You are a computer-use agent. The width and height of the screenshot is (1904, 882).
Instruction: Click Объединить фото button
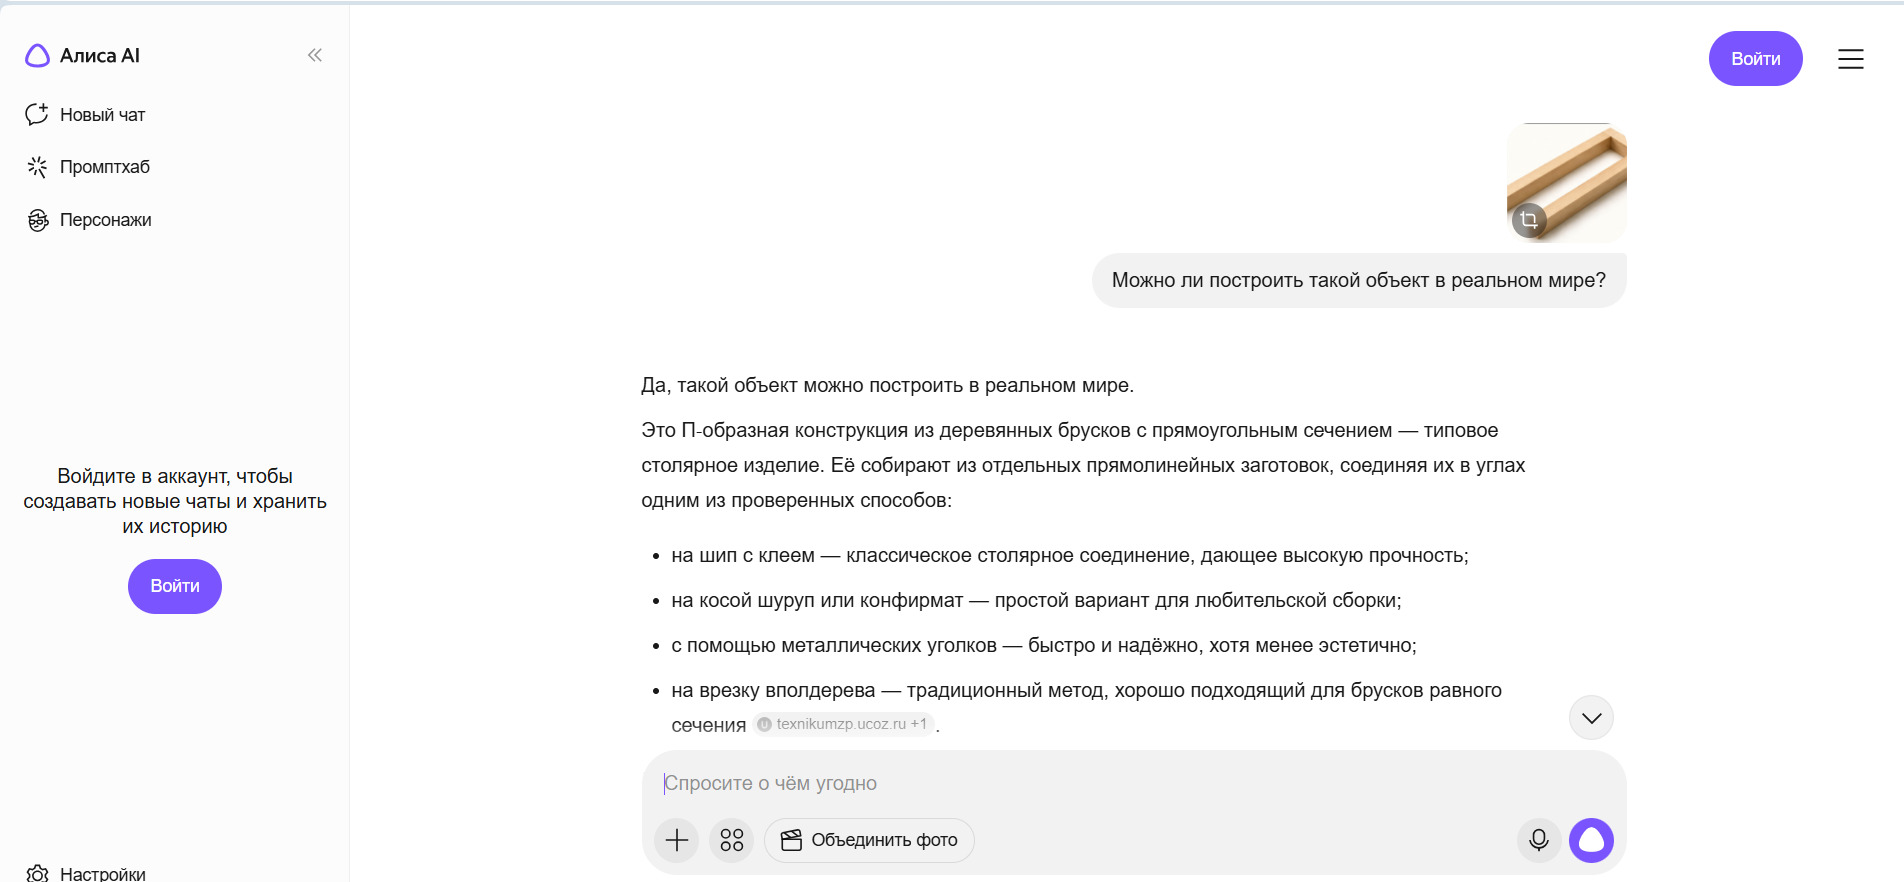pyautogui.click(x=869, y=840)
